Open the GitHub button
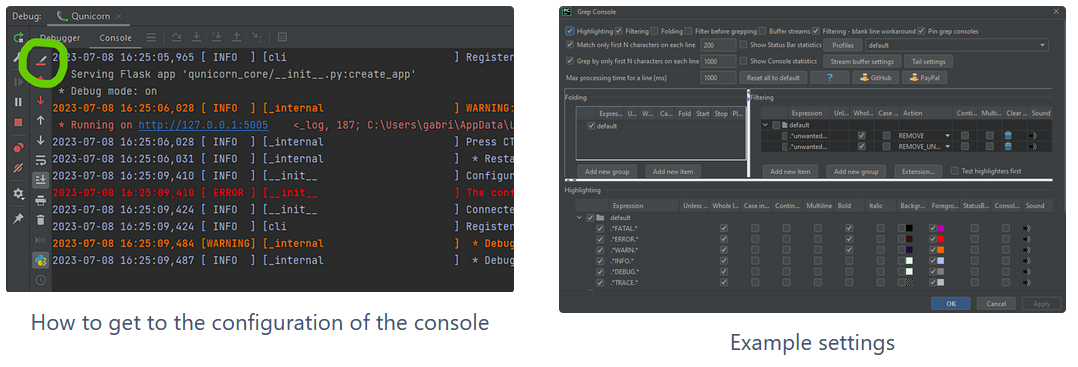Image resolution: width=1078 pixels, height=367 pixels. [874, 78]
